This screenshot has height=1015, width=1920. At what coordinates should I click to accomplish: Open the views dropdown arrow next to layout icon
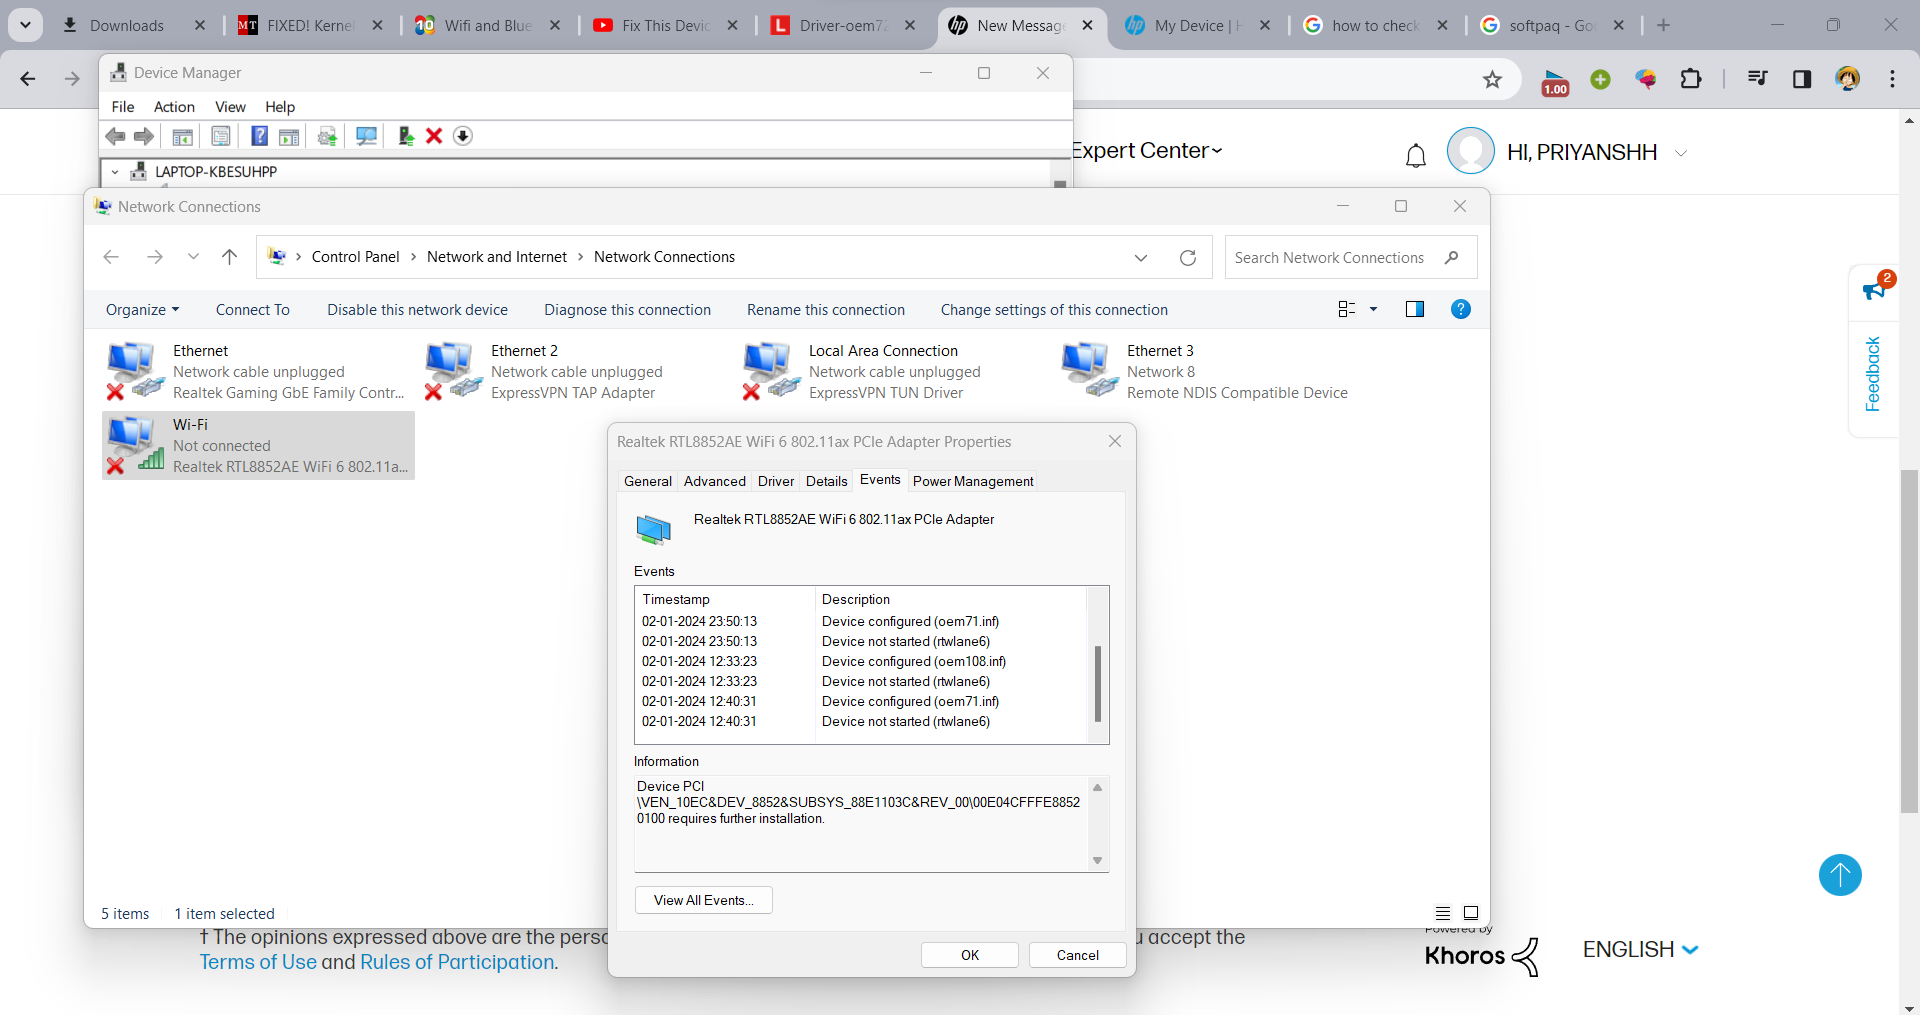(1374, 309)
